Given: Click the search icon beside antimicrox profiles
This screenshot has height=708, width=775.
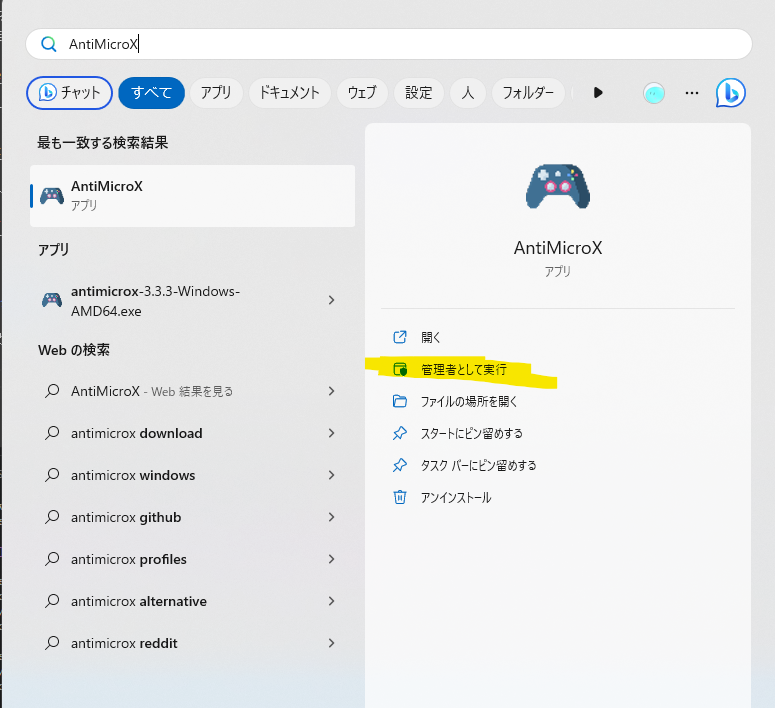Looking at the screenshot, I should (x=52, y=559).
